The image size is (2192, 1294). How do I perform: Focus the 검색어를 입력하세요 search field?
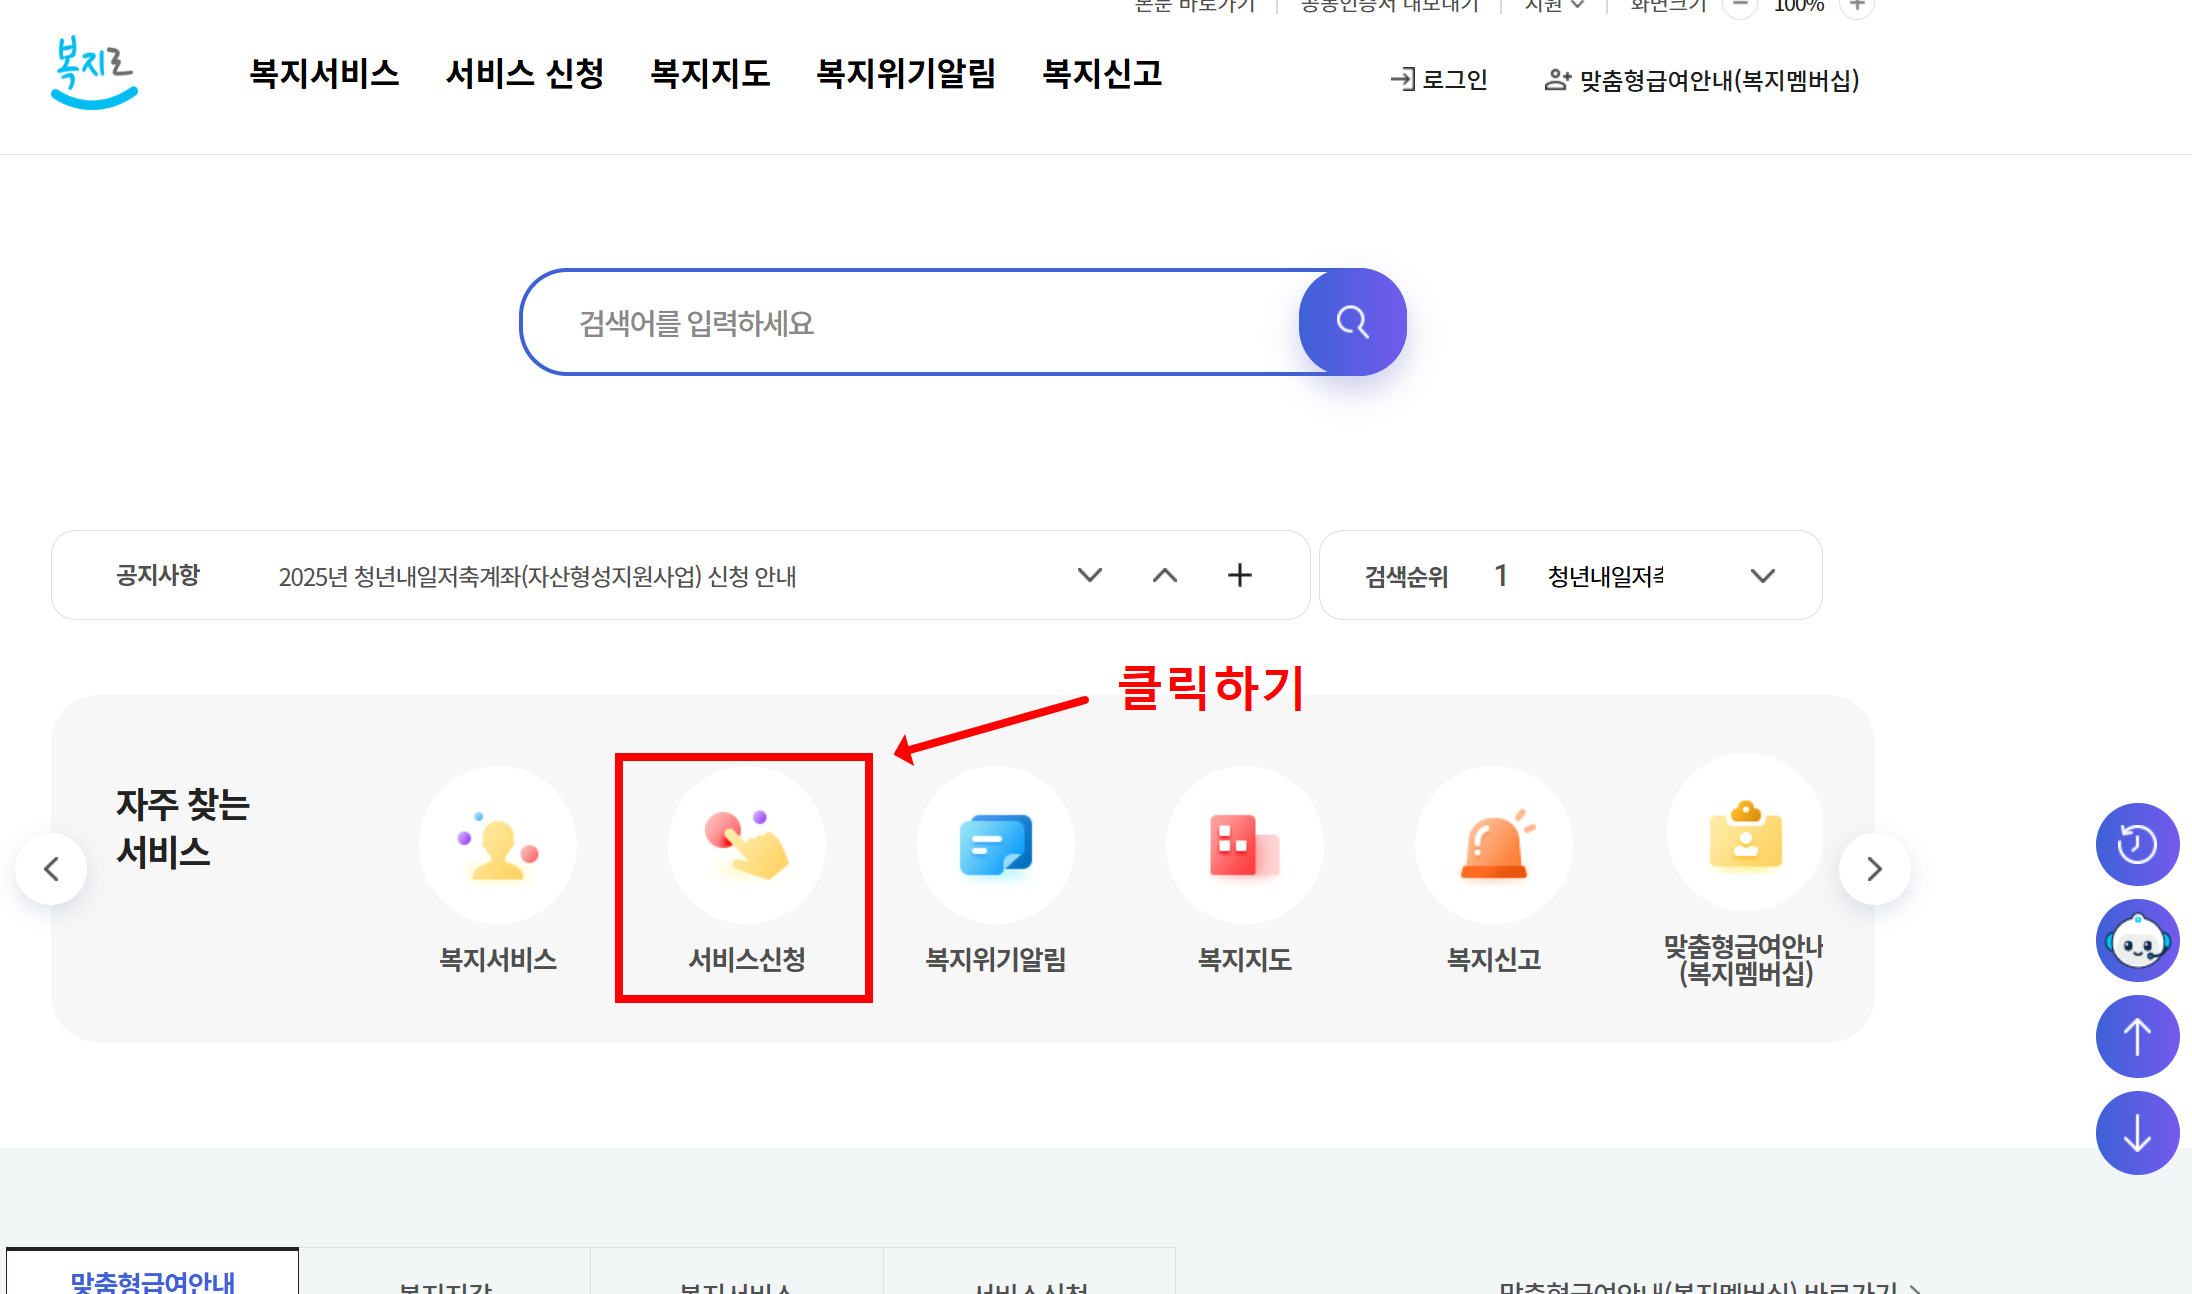coord(900,323)
